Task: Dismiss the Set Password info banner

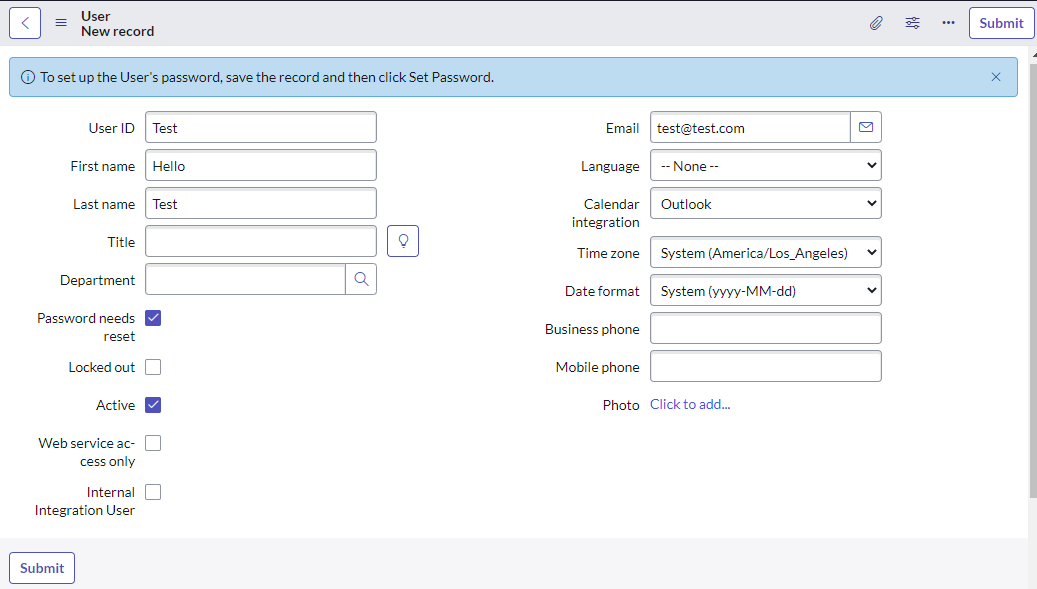Action: click(995, 77)
